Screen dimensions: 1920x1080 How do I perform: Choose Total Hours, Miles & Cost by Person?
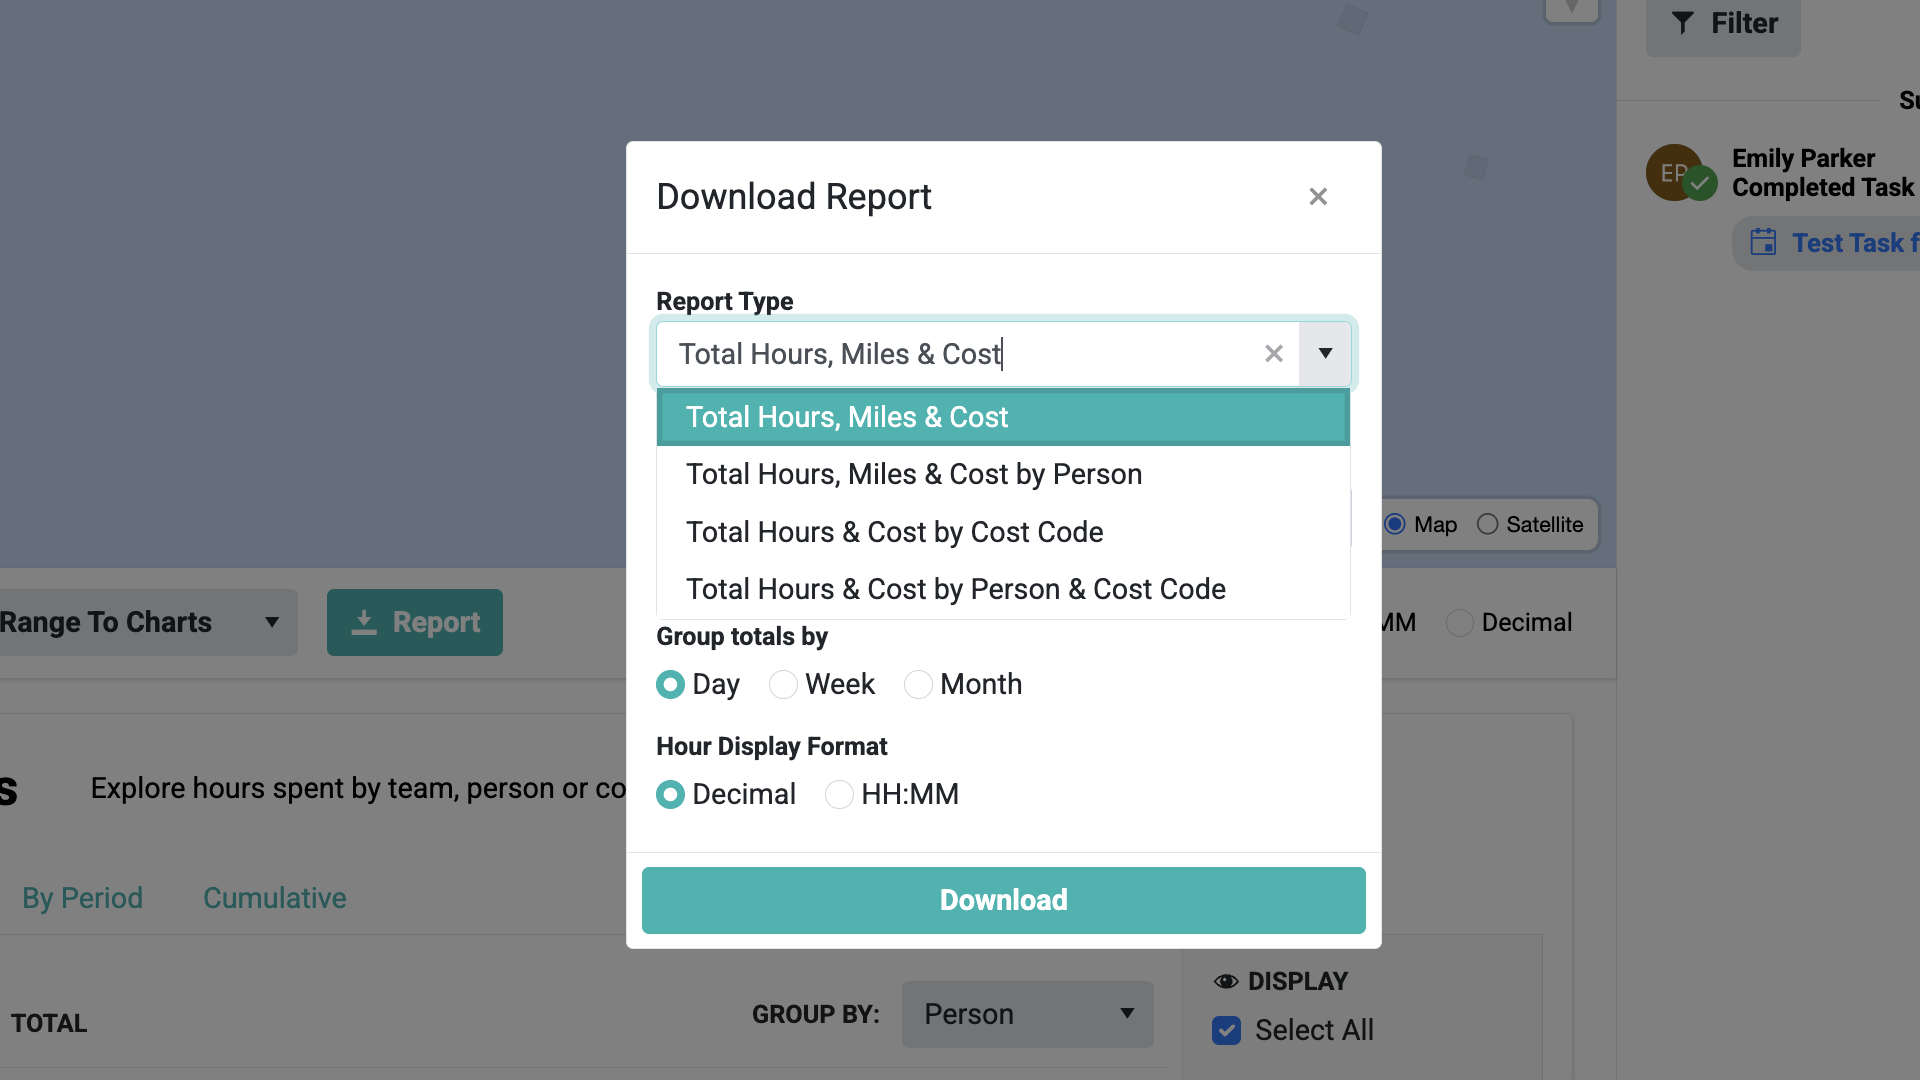tap(1003, 474)
